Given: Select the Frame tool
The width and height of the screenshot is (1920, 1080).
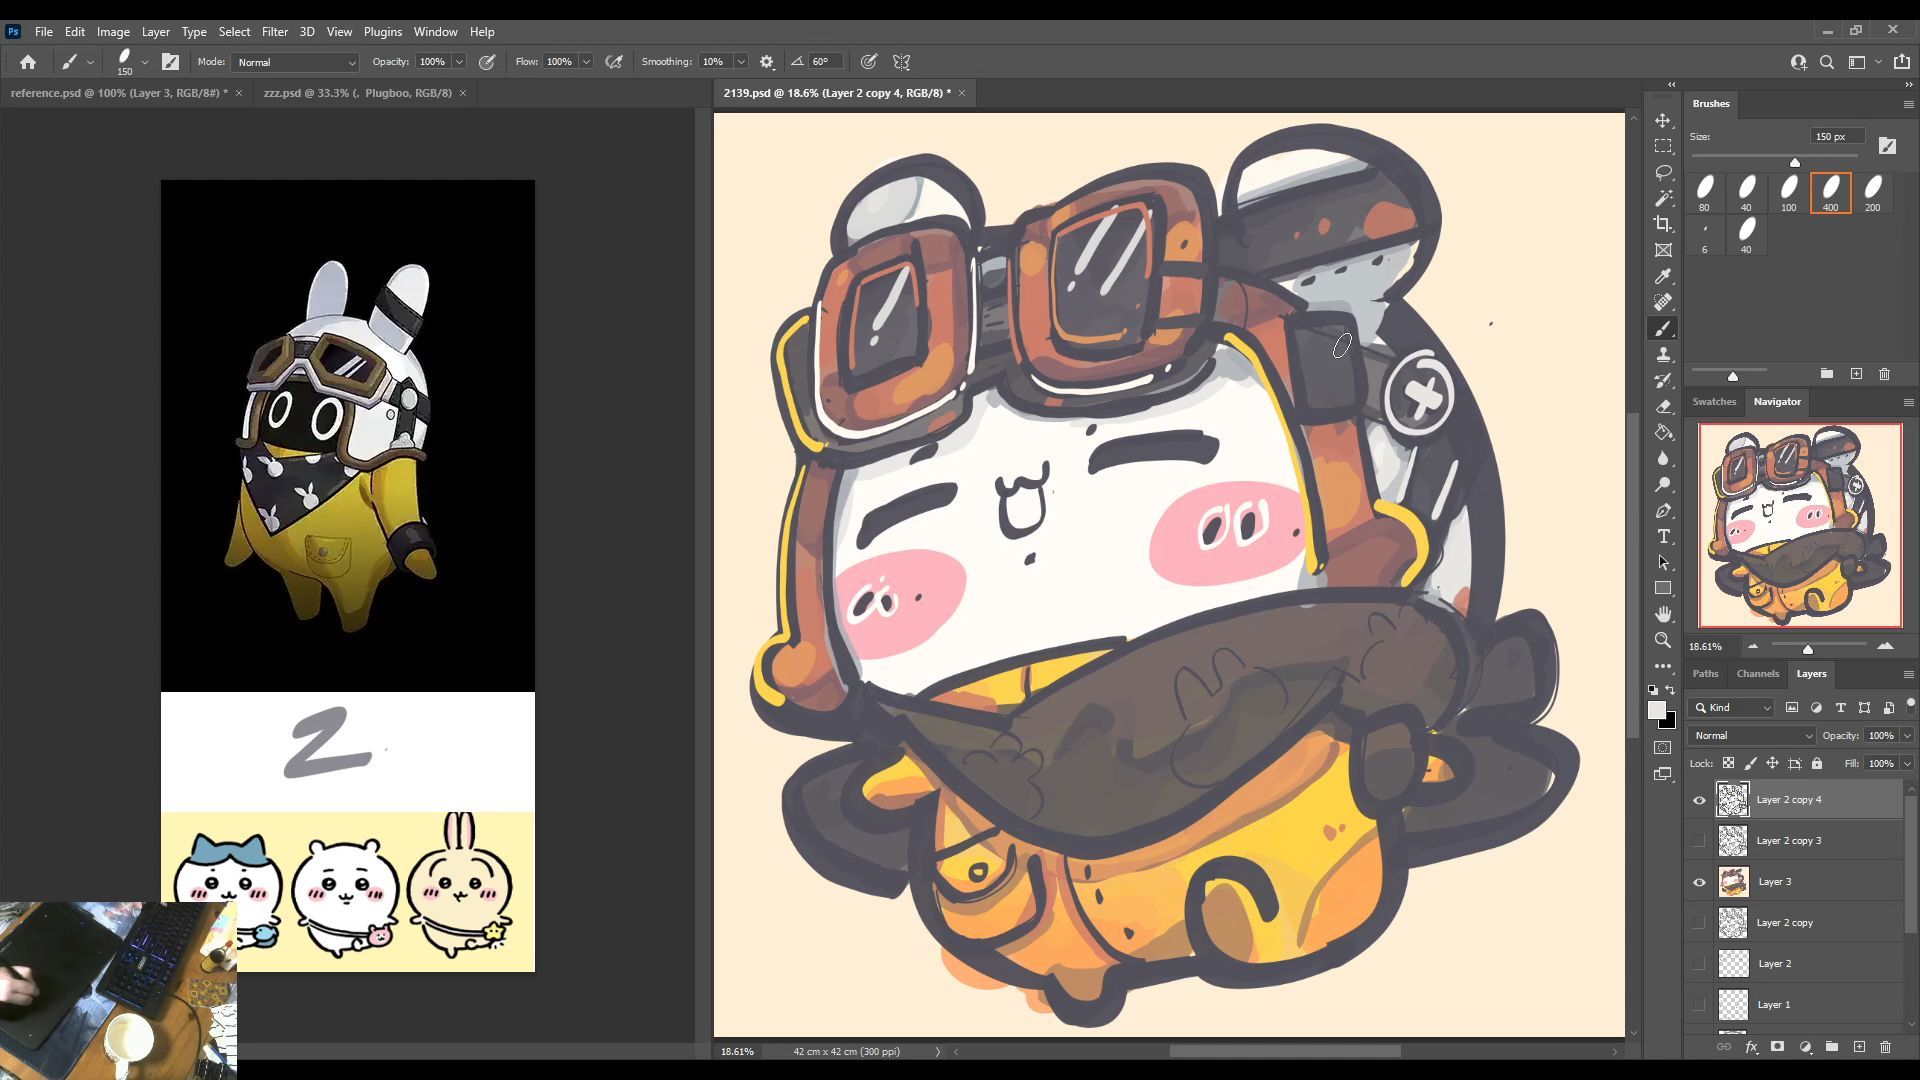Looking at the screenshot, I should click(1663, 250).
